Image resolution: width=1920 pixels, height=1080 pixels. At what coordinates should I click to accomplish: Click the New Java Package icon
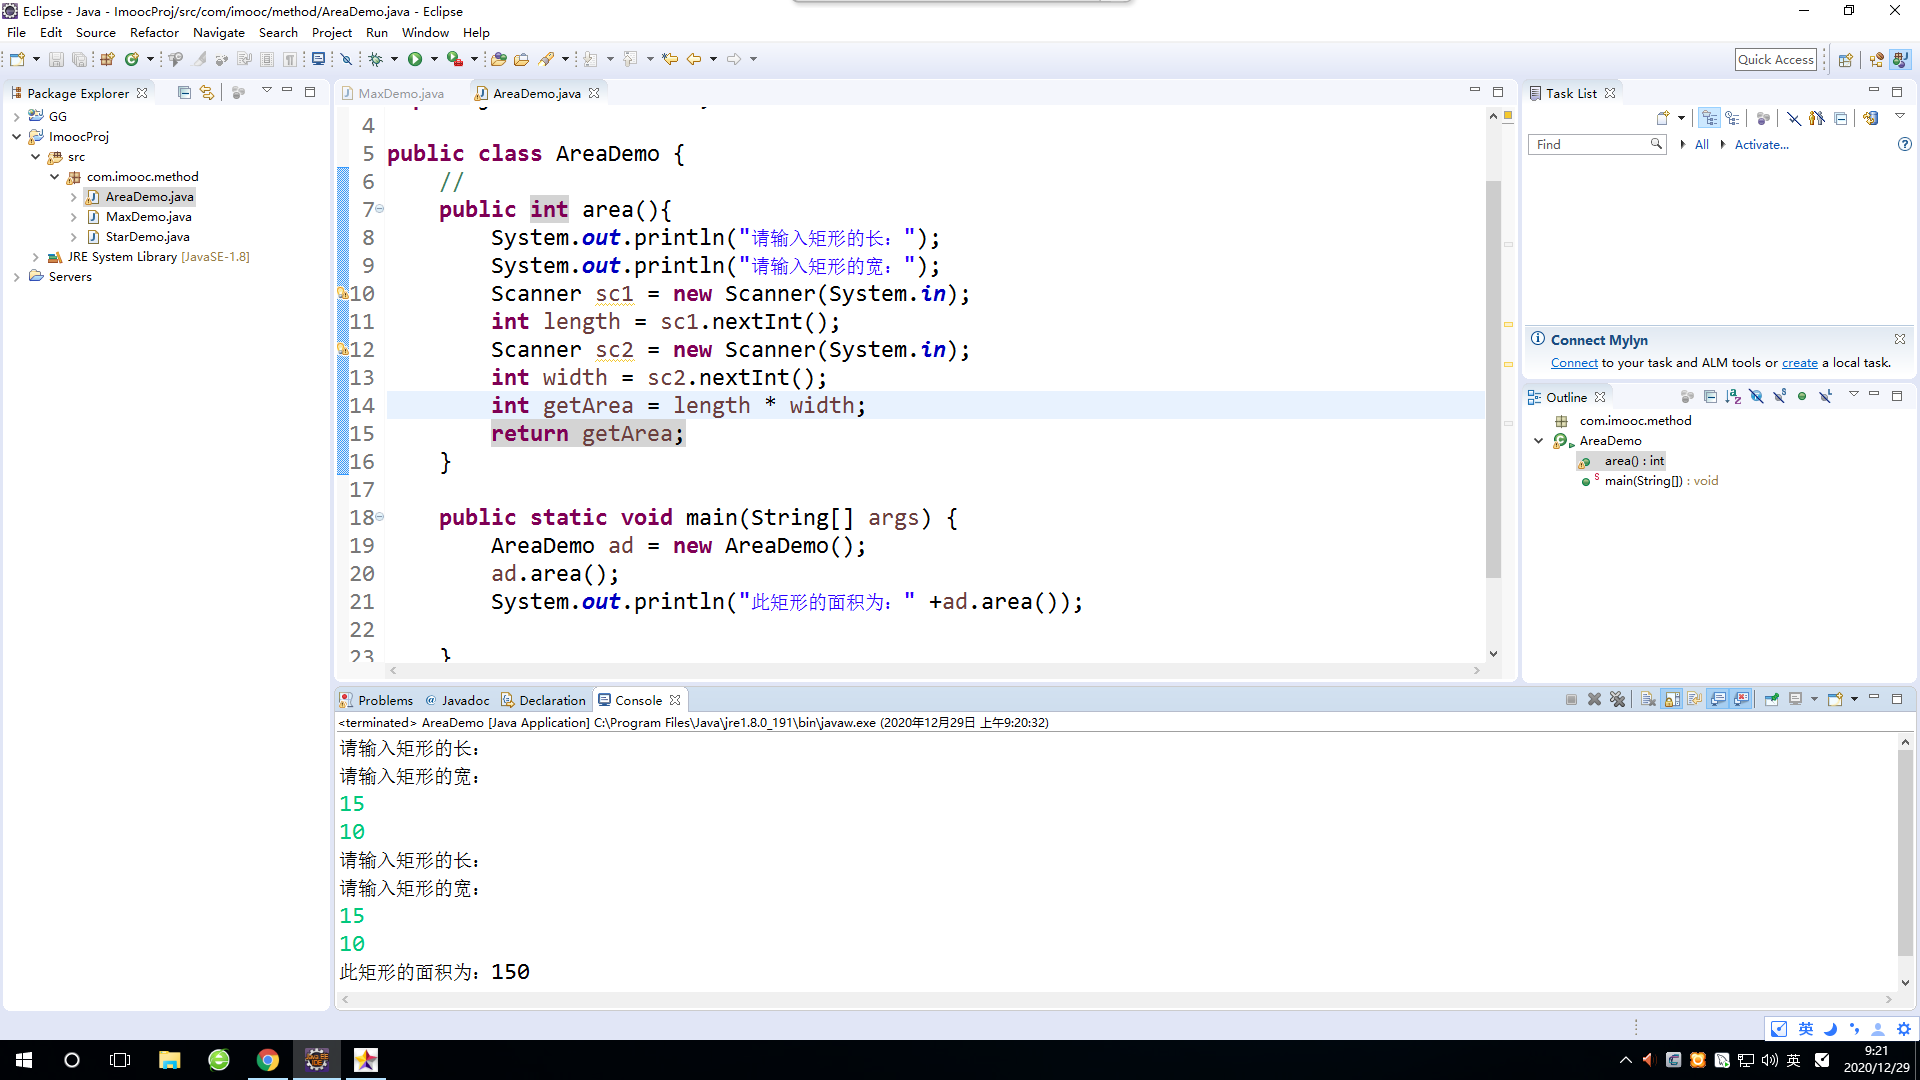coord(107,59)
